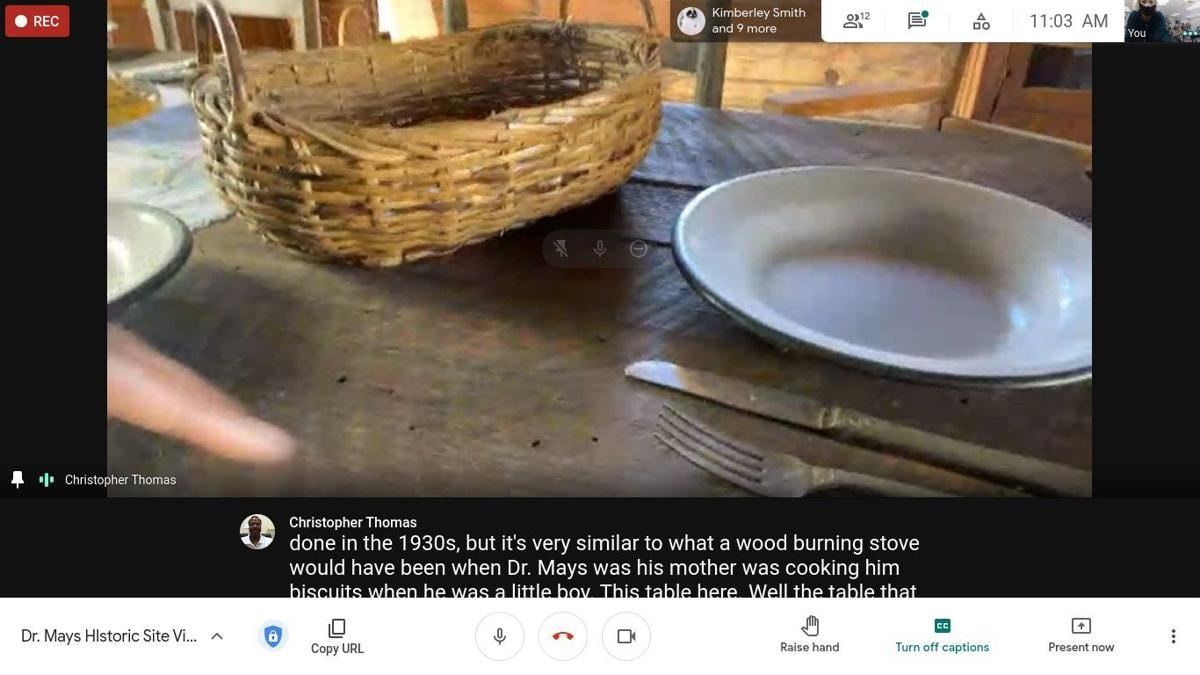Image resolution: width=1200 pixels, height=675 pixels.
Task: Open the meeting chat panel
Action: [x=917, y=21]
